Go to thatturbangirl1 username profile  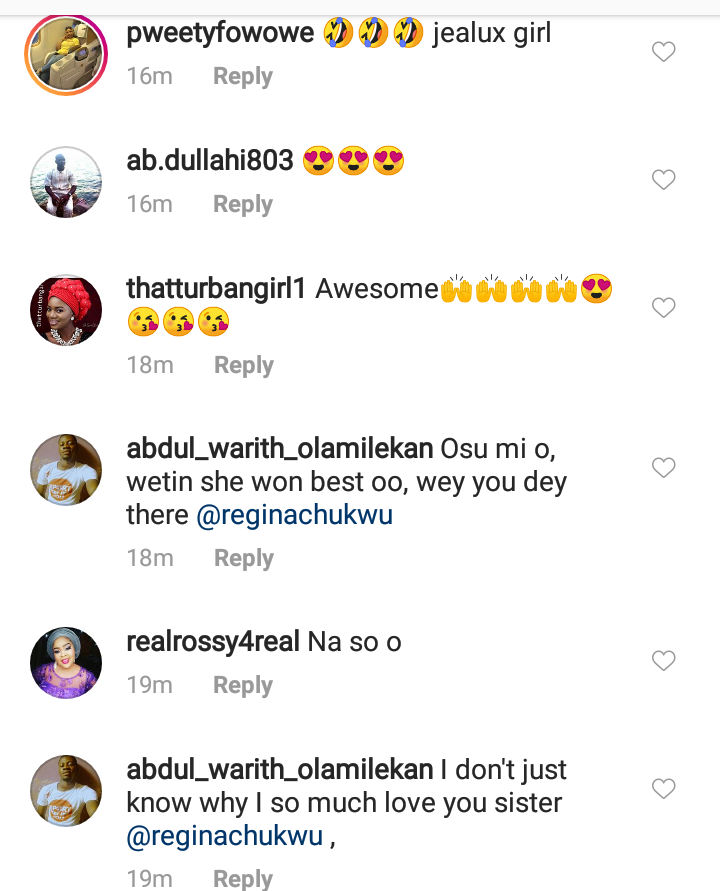pos(217,289)
